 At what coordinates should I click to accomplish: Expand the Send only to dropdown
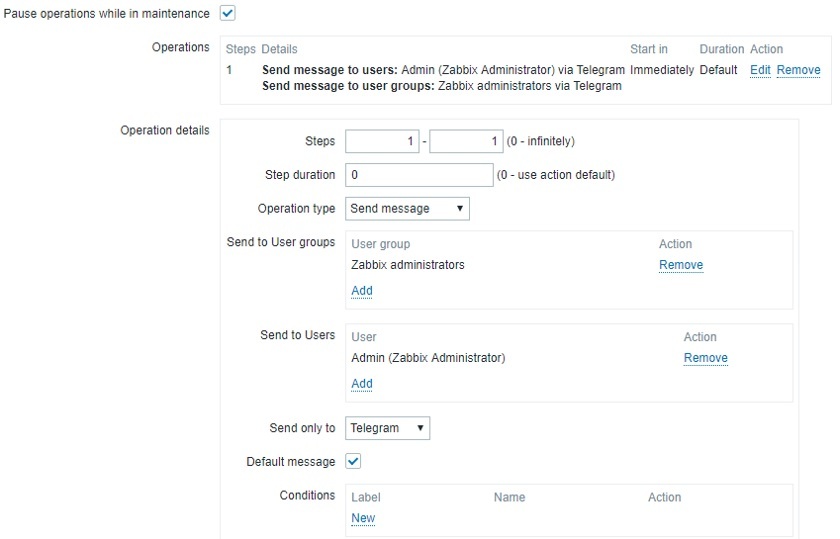[387, 428]
